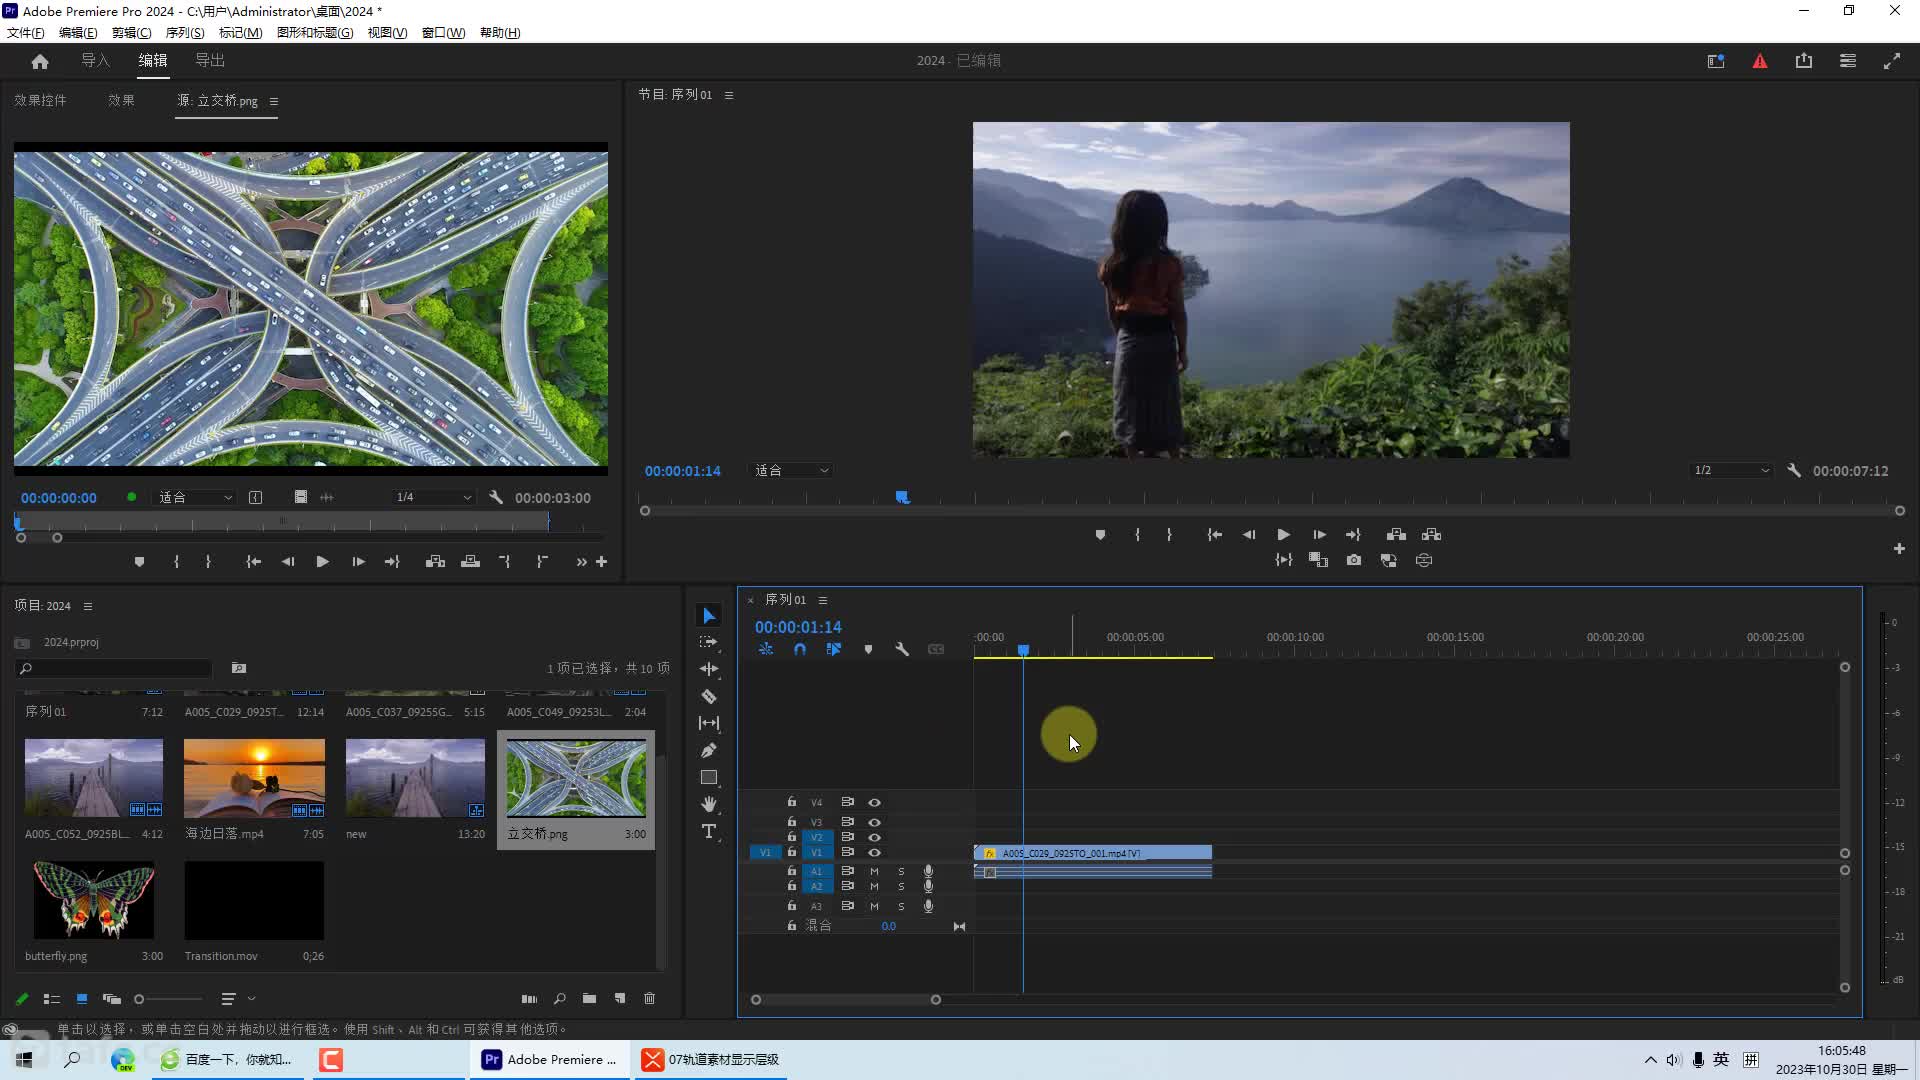1920x1080 pixels.
Task: Switch to 效果 tab
Action: [121, 100]
